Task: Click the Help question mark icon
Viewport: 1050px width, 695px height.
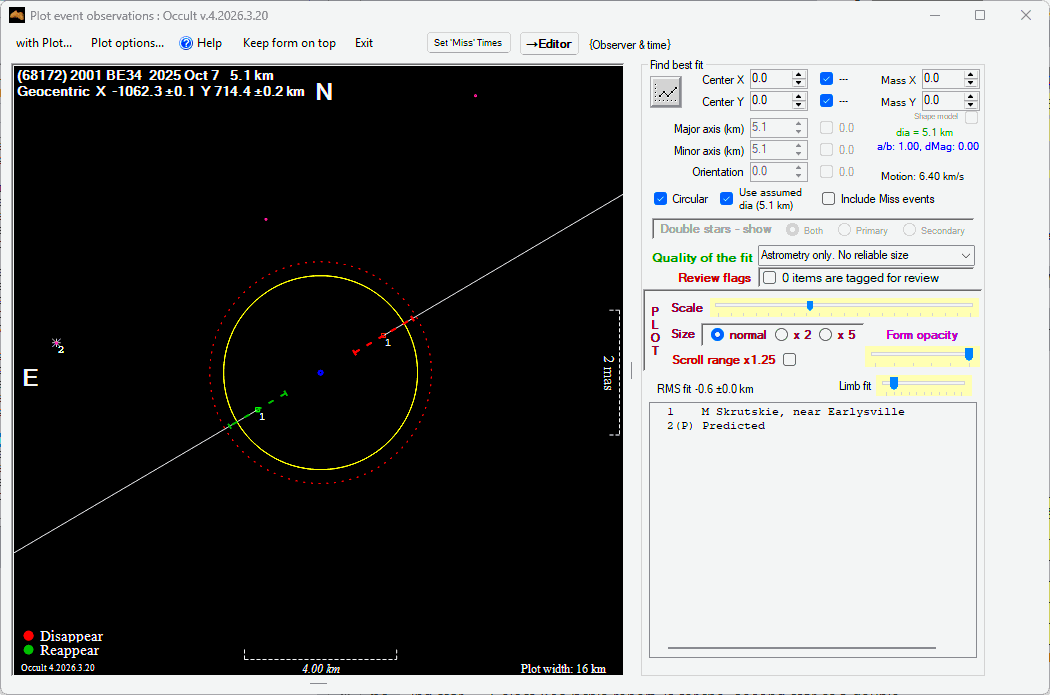Action: (186, 43)
